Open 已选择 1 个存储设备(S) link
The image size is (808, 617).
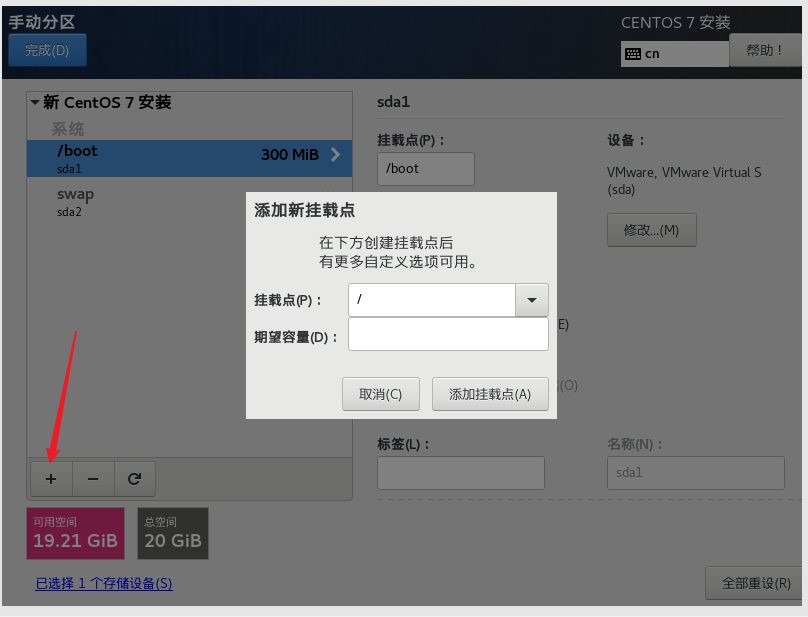[x=104, y=583]
